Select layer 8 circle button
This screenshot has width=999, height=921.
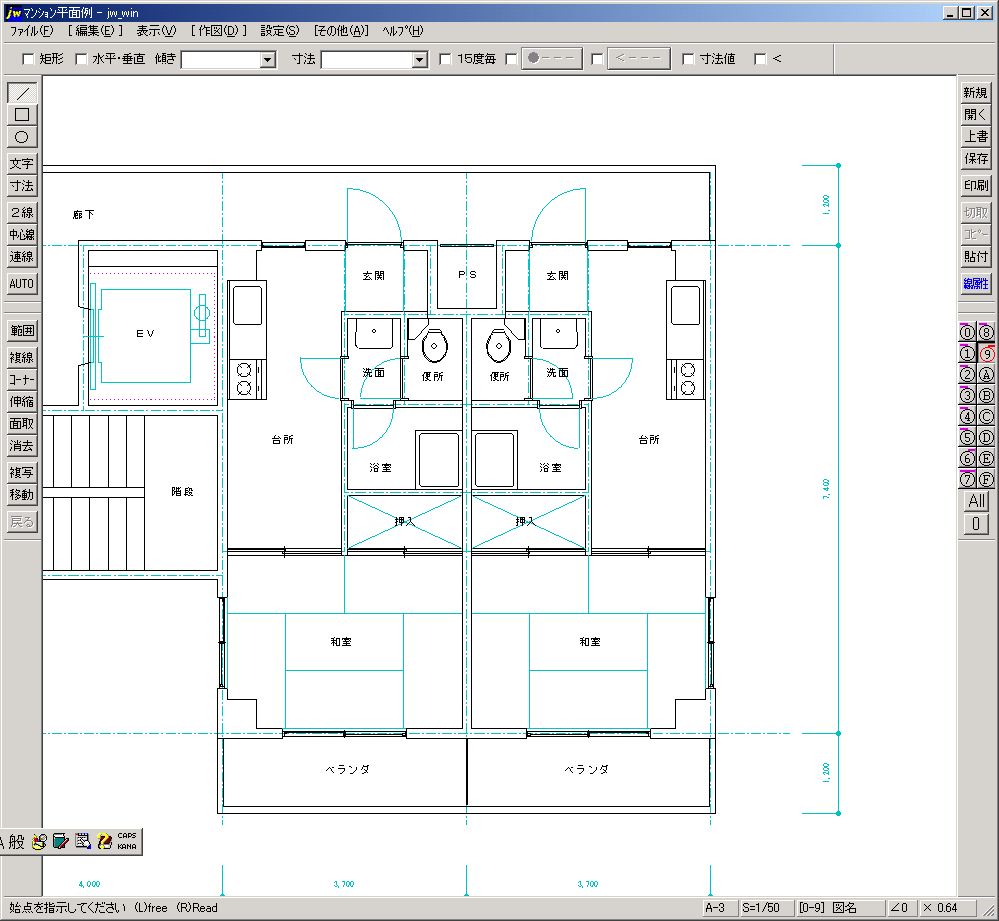click(x=987, y=332)
